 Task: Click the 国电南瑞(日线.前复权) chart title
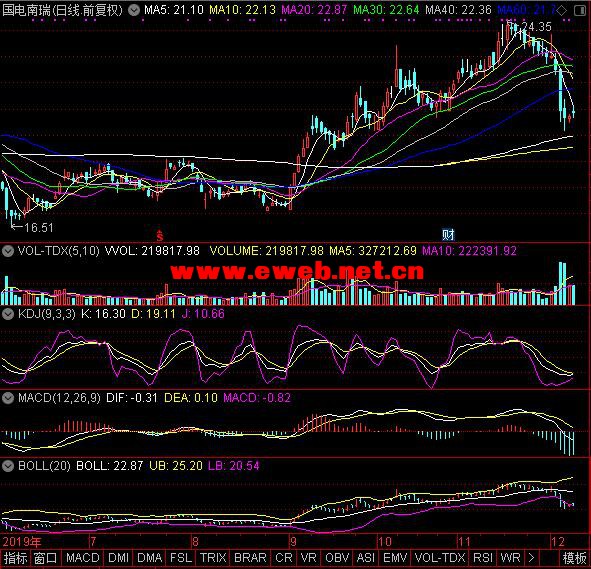(x=63, y=10)
